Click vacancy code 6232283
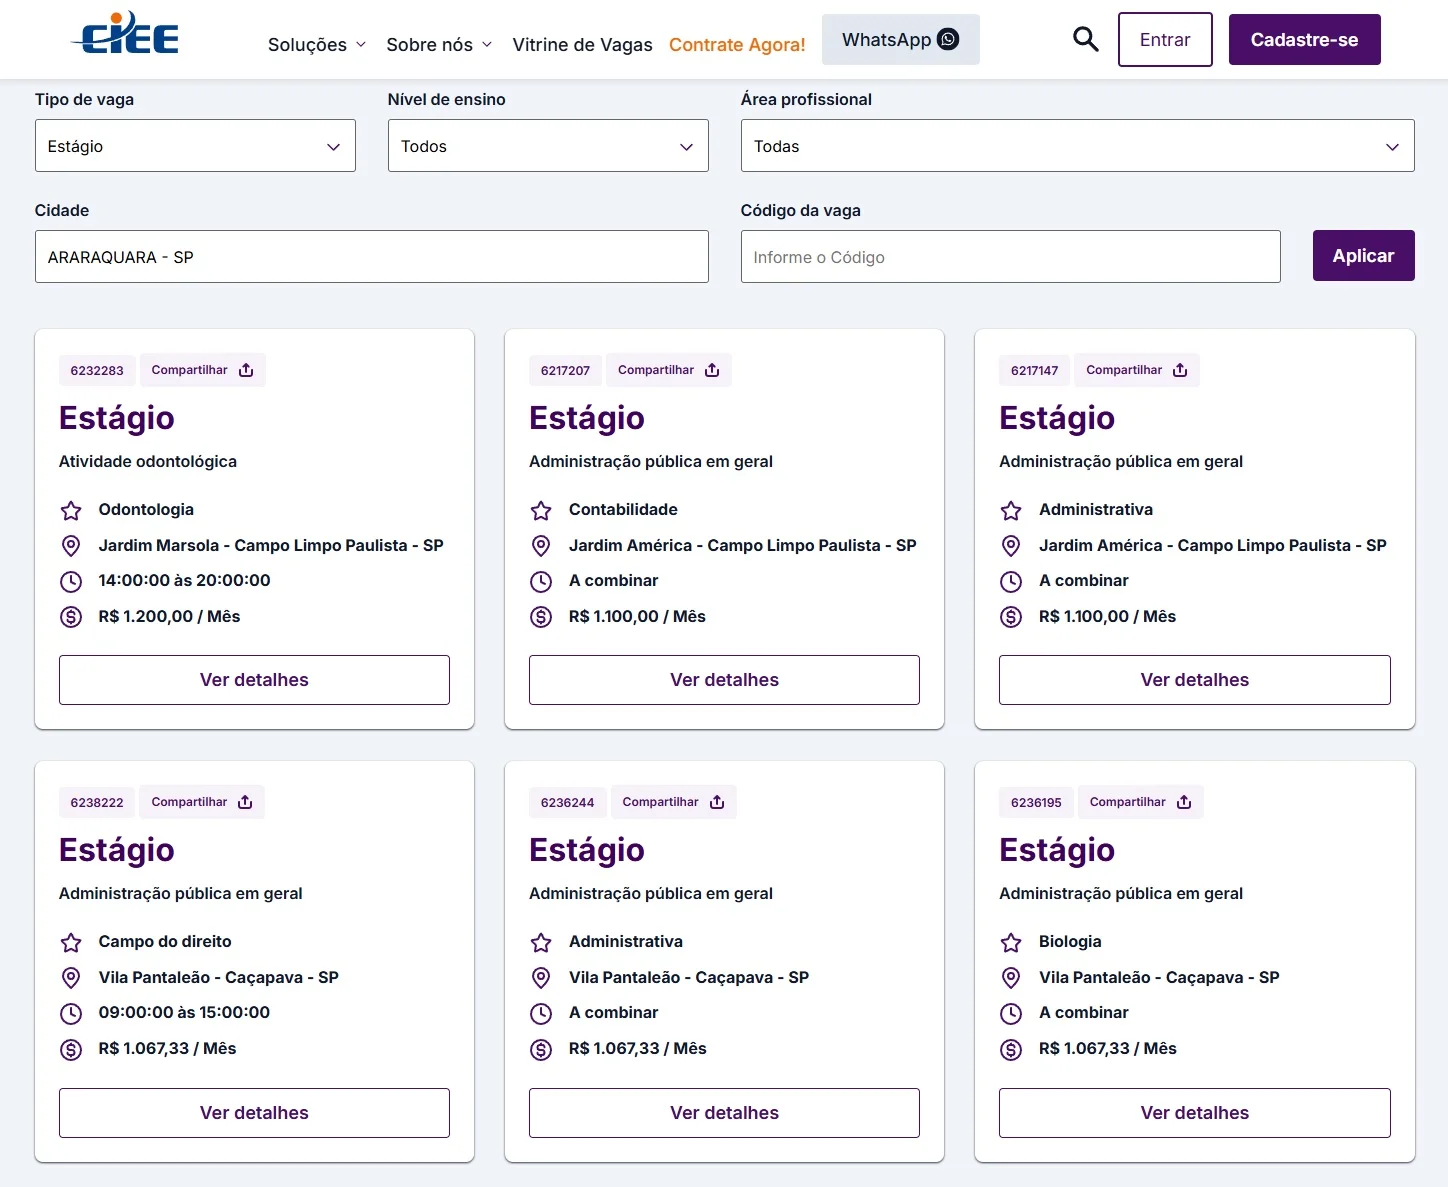The image size is (1448, 1187). (97, 370)
